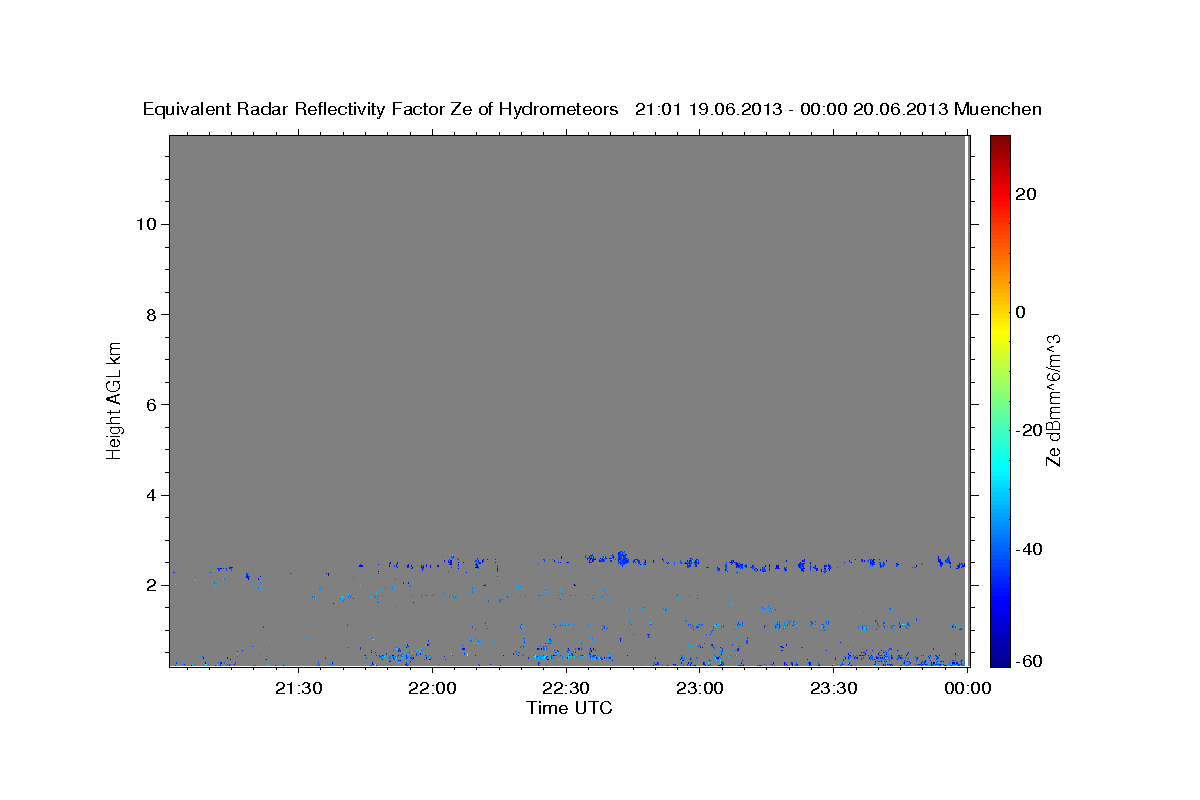The image size is (1200, 800).
Task: Click the 'Time UTC' axis label
Action: pos(569,708)
